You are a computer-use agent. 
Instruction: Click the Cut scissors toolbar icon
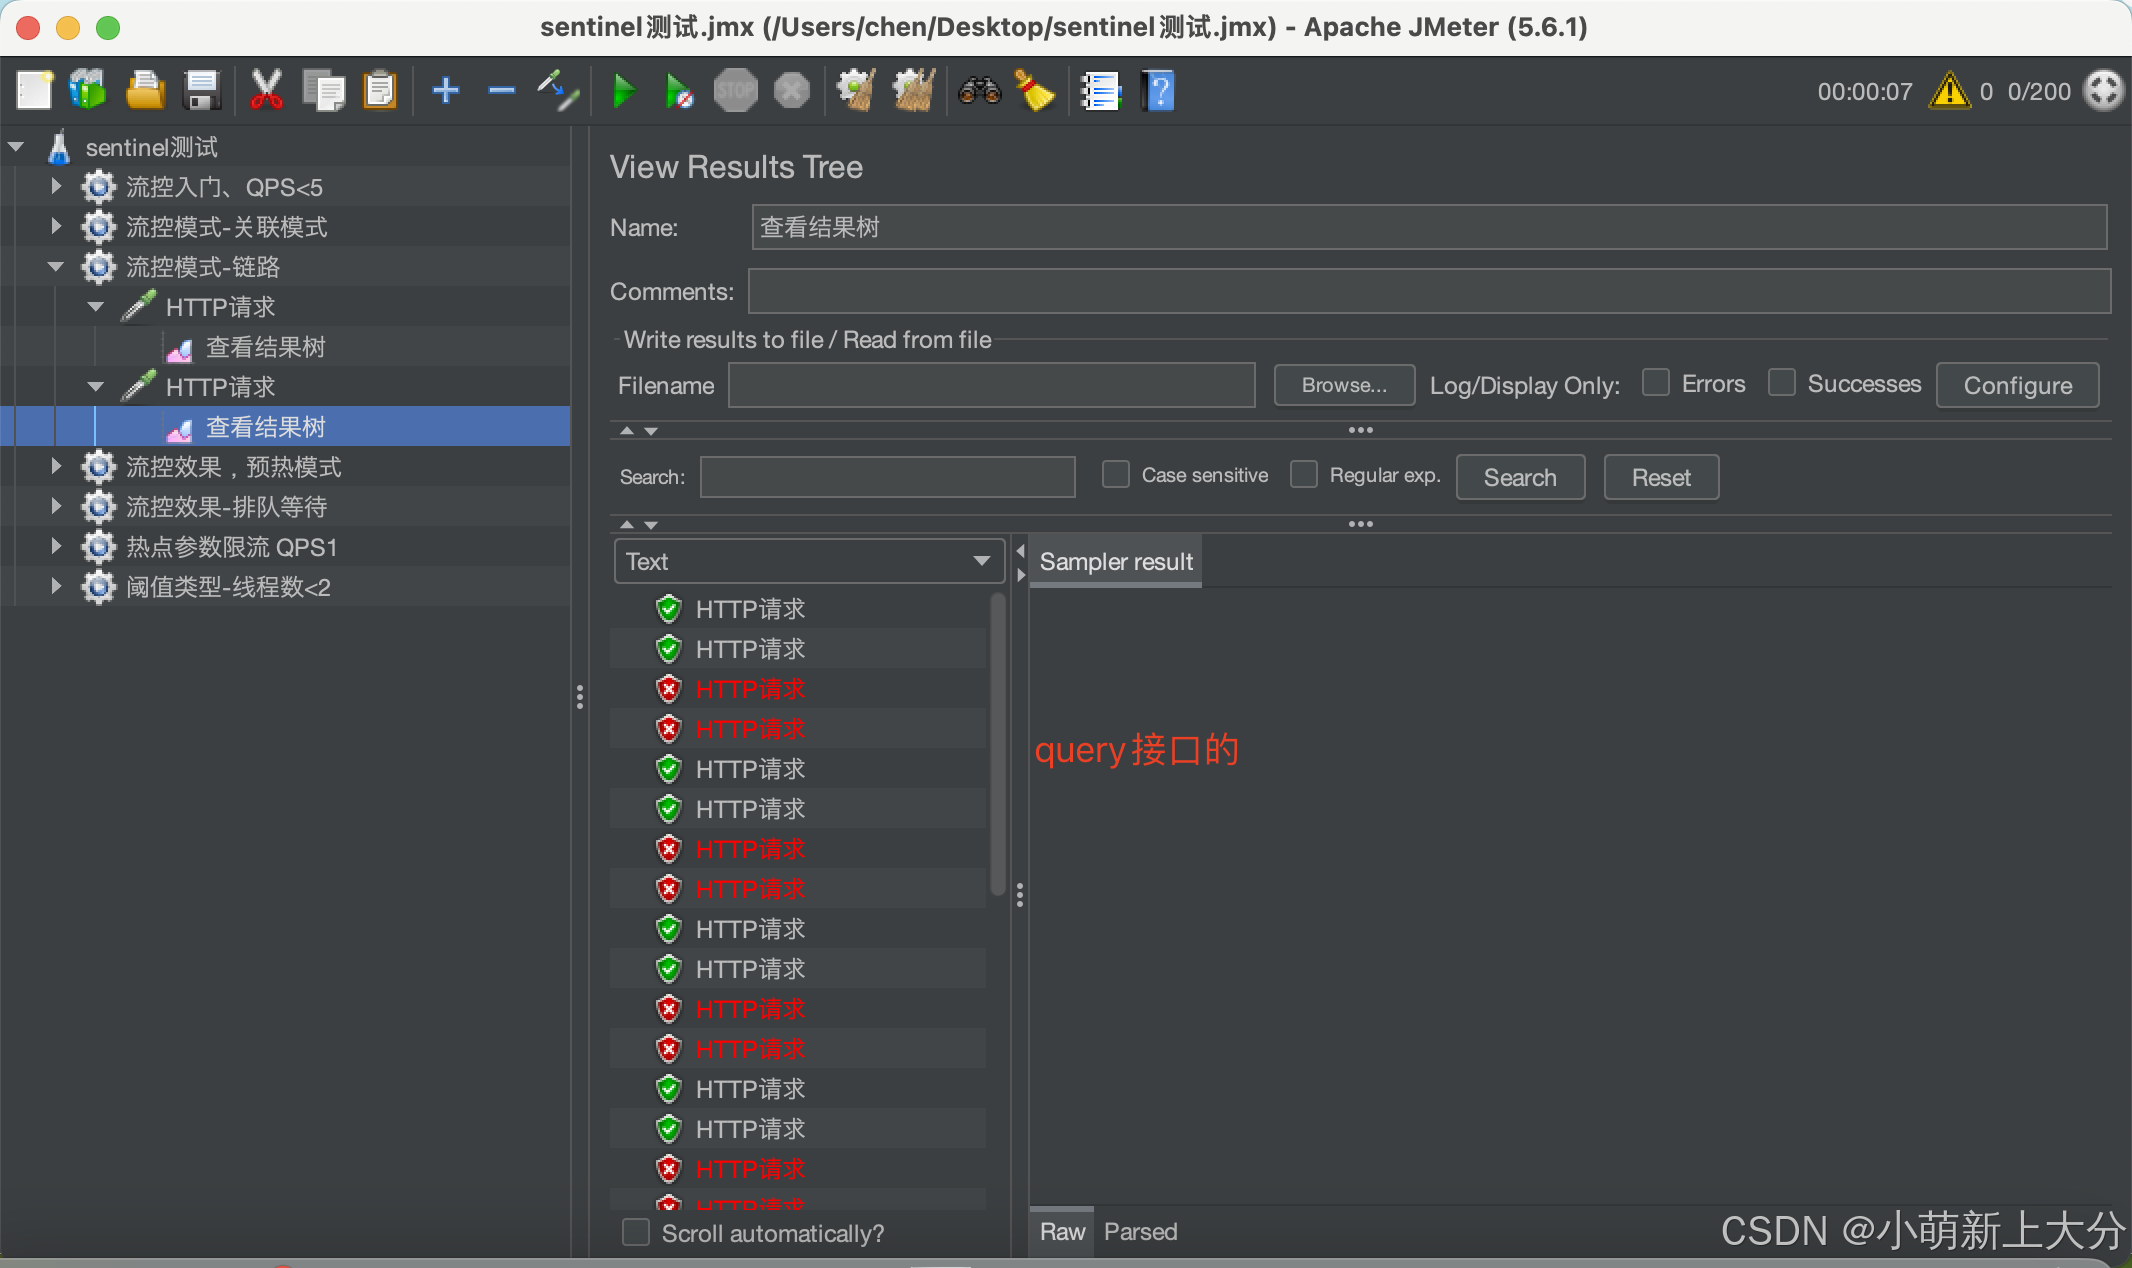[266, 91]
